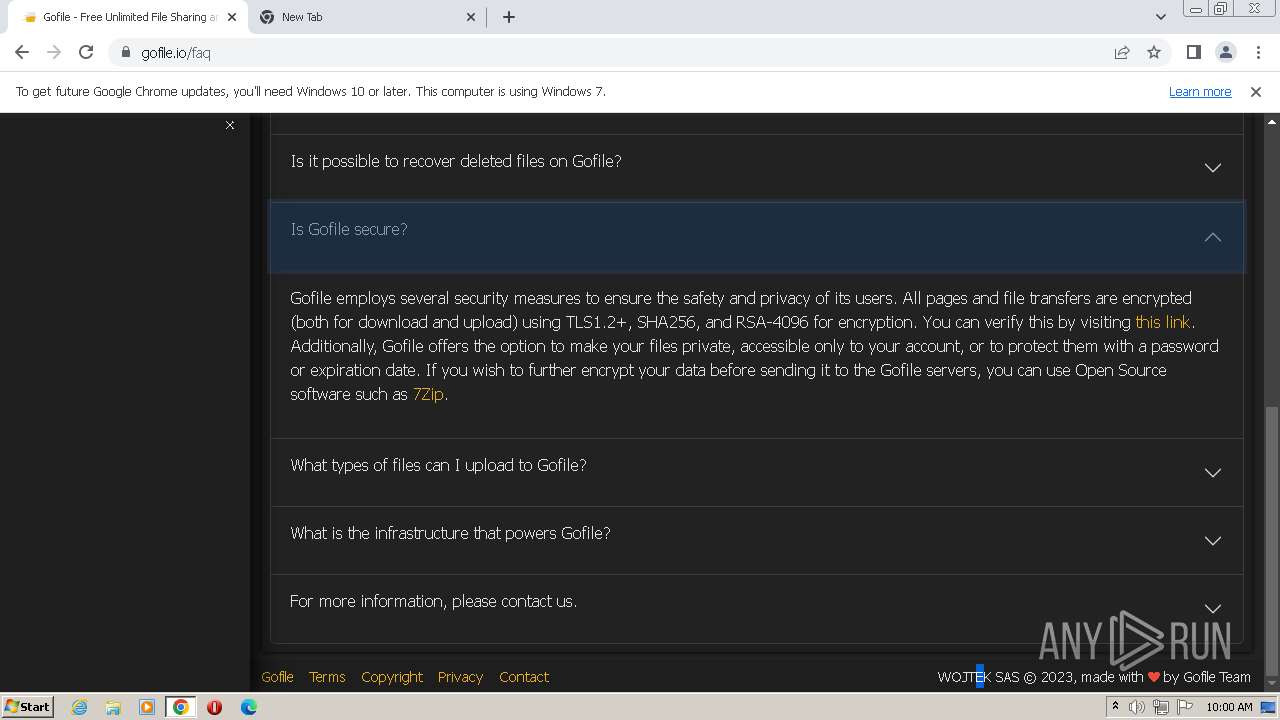Screen dimensions: 1280x720
Task: Open File Explorer from the taskbar
Action: tap(113, 707)
